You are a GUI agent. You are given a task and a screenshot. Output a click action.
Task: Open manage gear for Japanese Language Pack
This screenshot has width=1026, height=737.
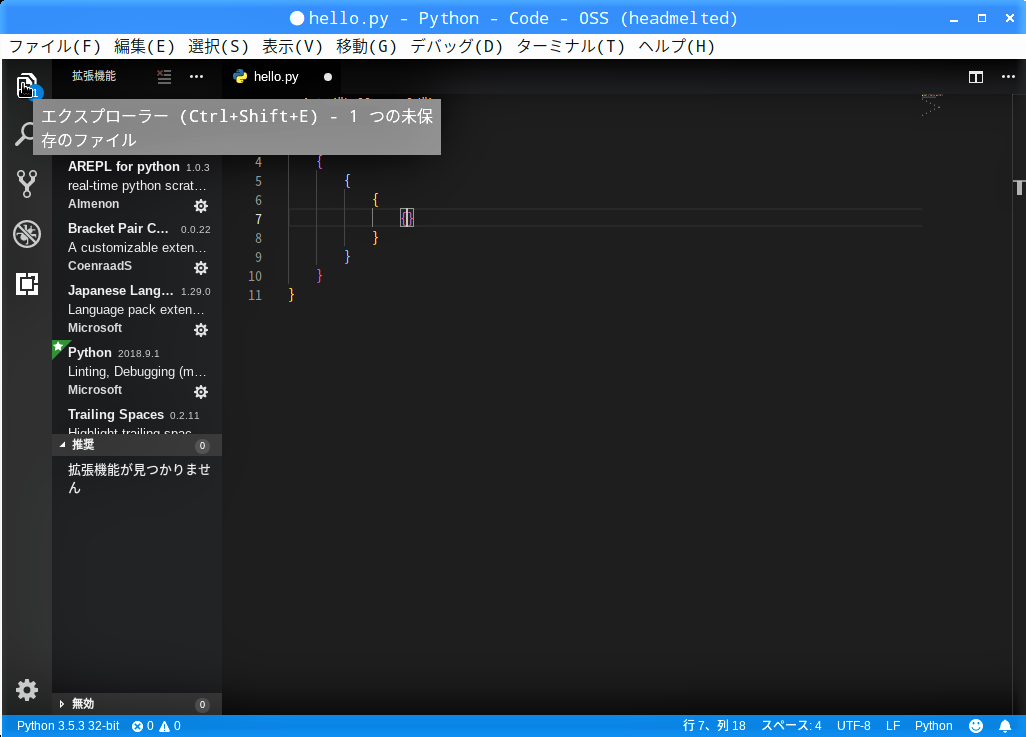(x=201, y=330)
